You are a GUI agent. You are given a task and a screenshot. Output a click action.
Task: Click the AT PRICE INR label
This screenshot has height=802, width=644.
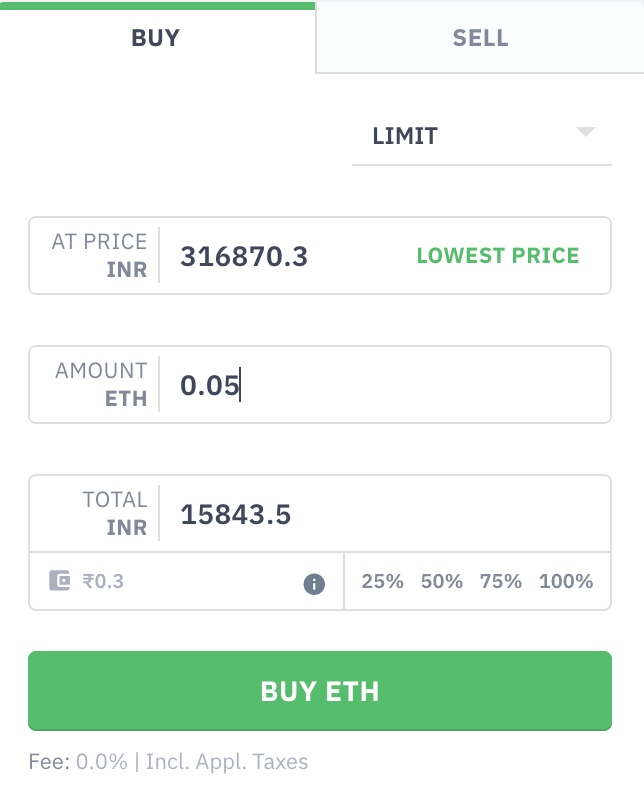pos(100,256)
